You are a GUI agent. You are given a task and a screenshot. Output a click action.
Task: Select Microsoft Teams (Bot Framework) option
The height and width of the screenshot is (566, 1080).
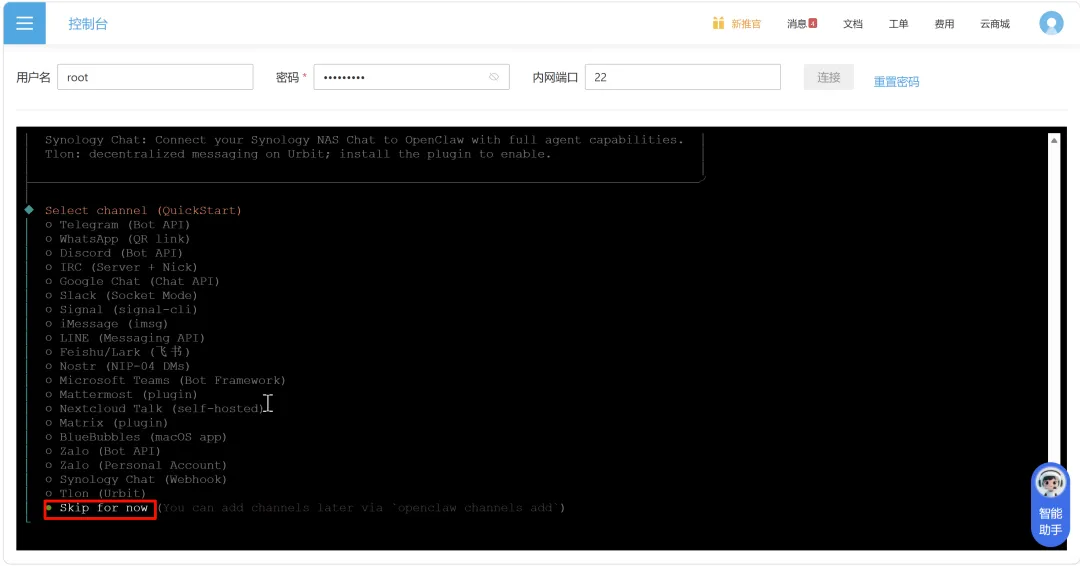[x=165, y=380]
